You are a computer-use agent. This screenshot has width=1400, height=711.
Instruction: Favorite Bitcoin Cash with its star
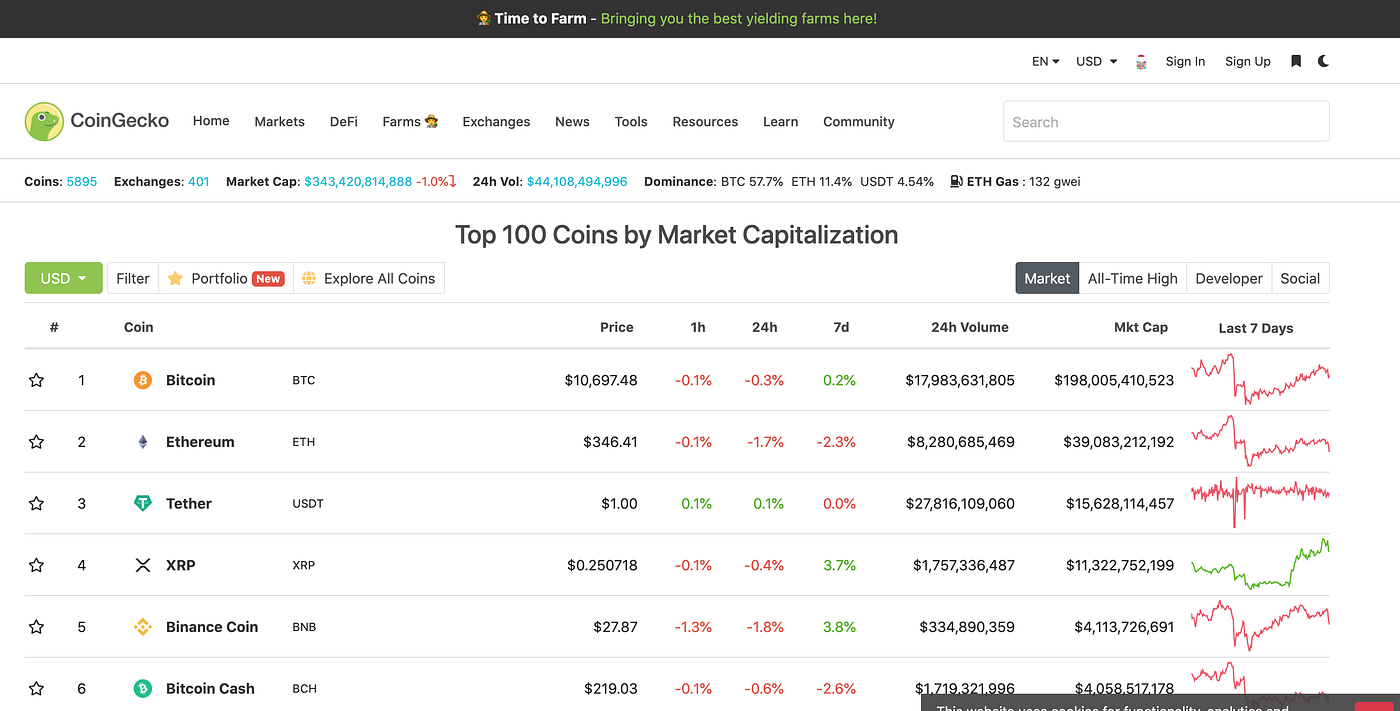[37, 689]
